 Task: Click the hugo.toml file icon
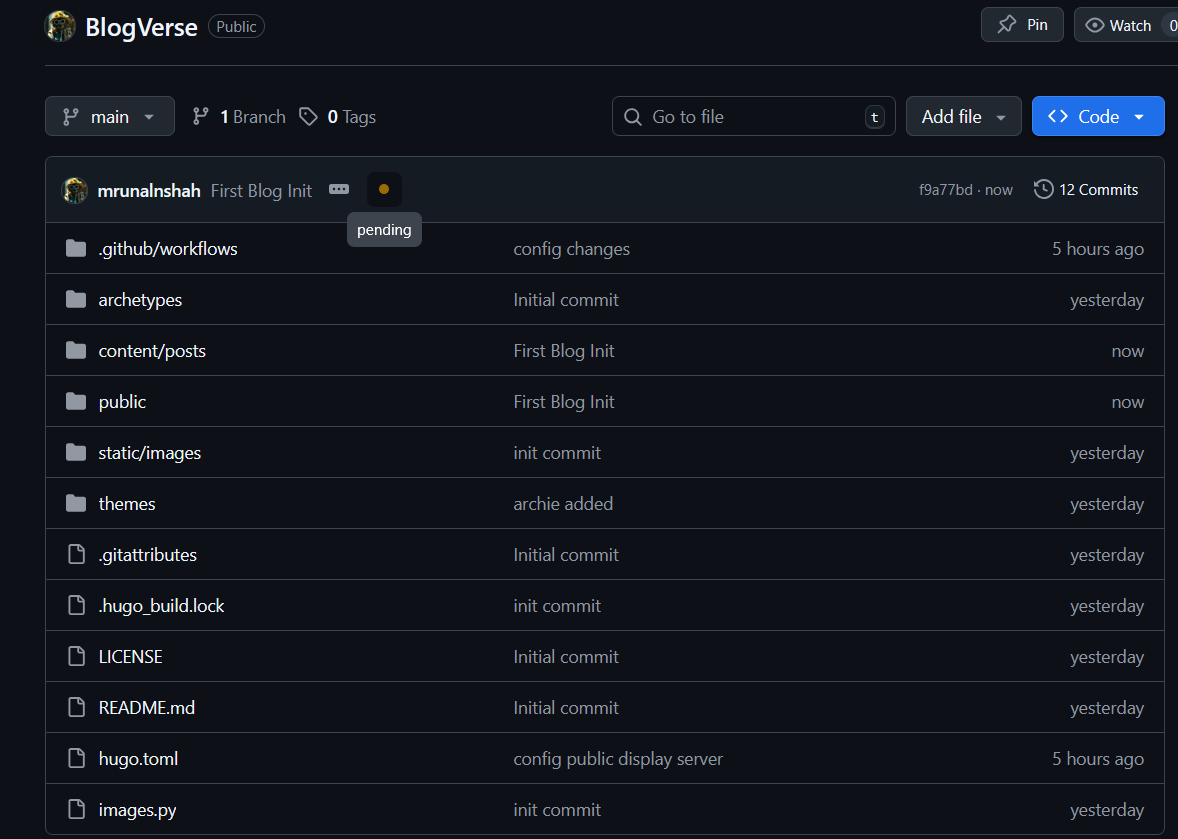pos(76,758)
